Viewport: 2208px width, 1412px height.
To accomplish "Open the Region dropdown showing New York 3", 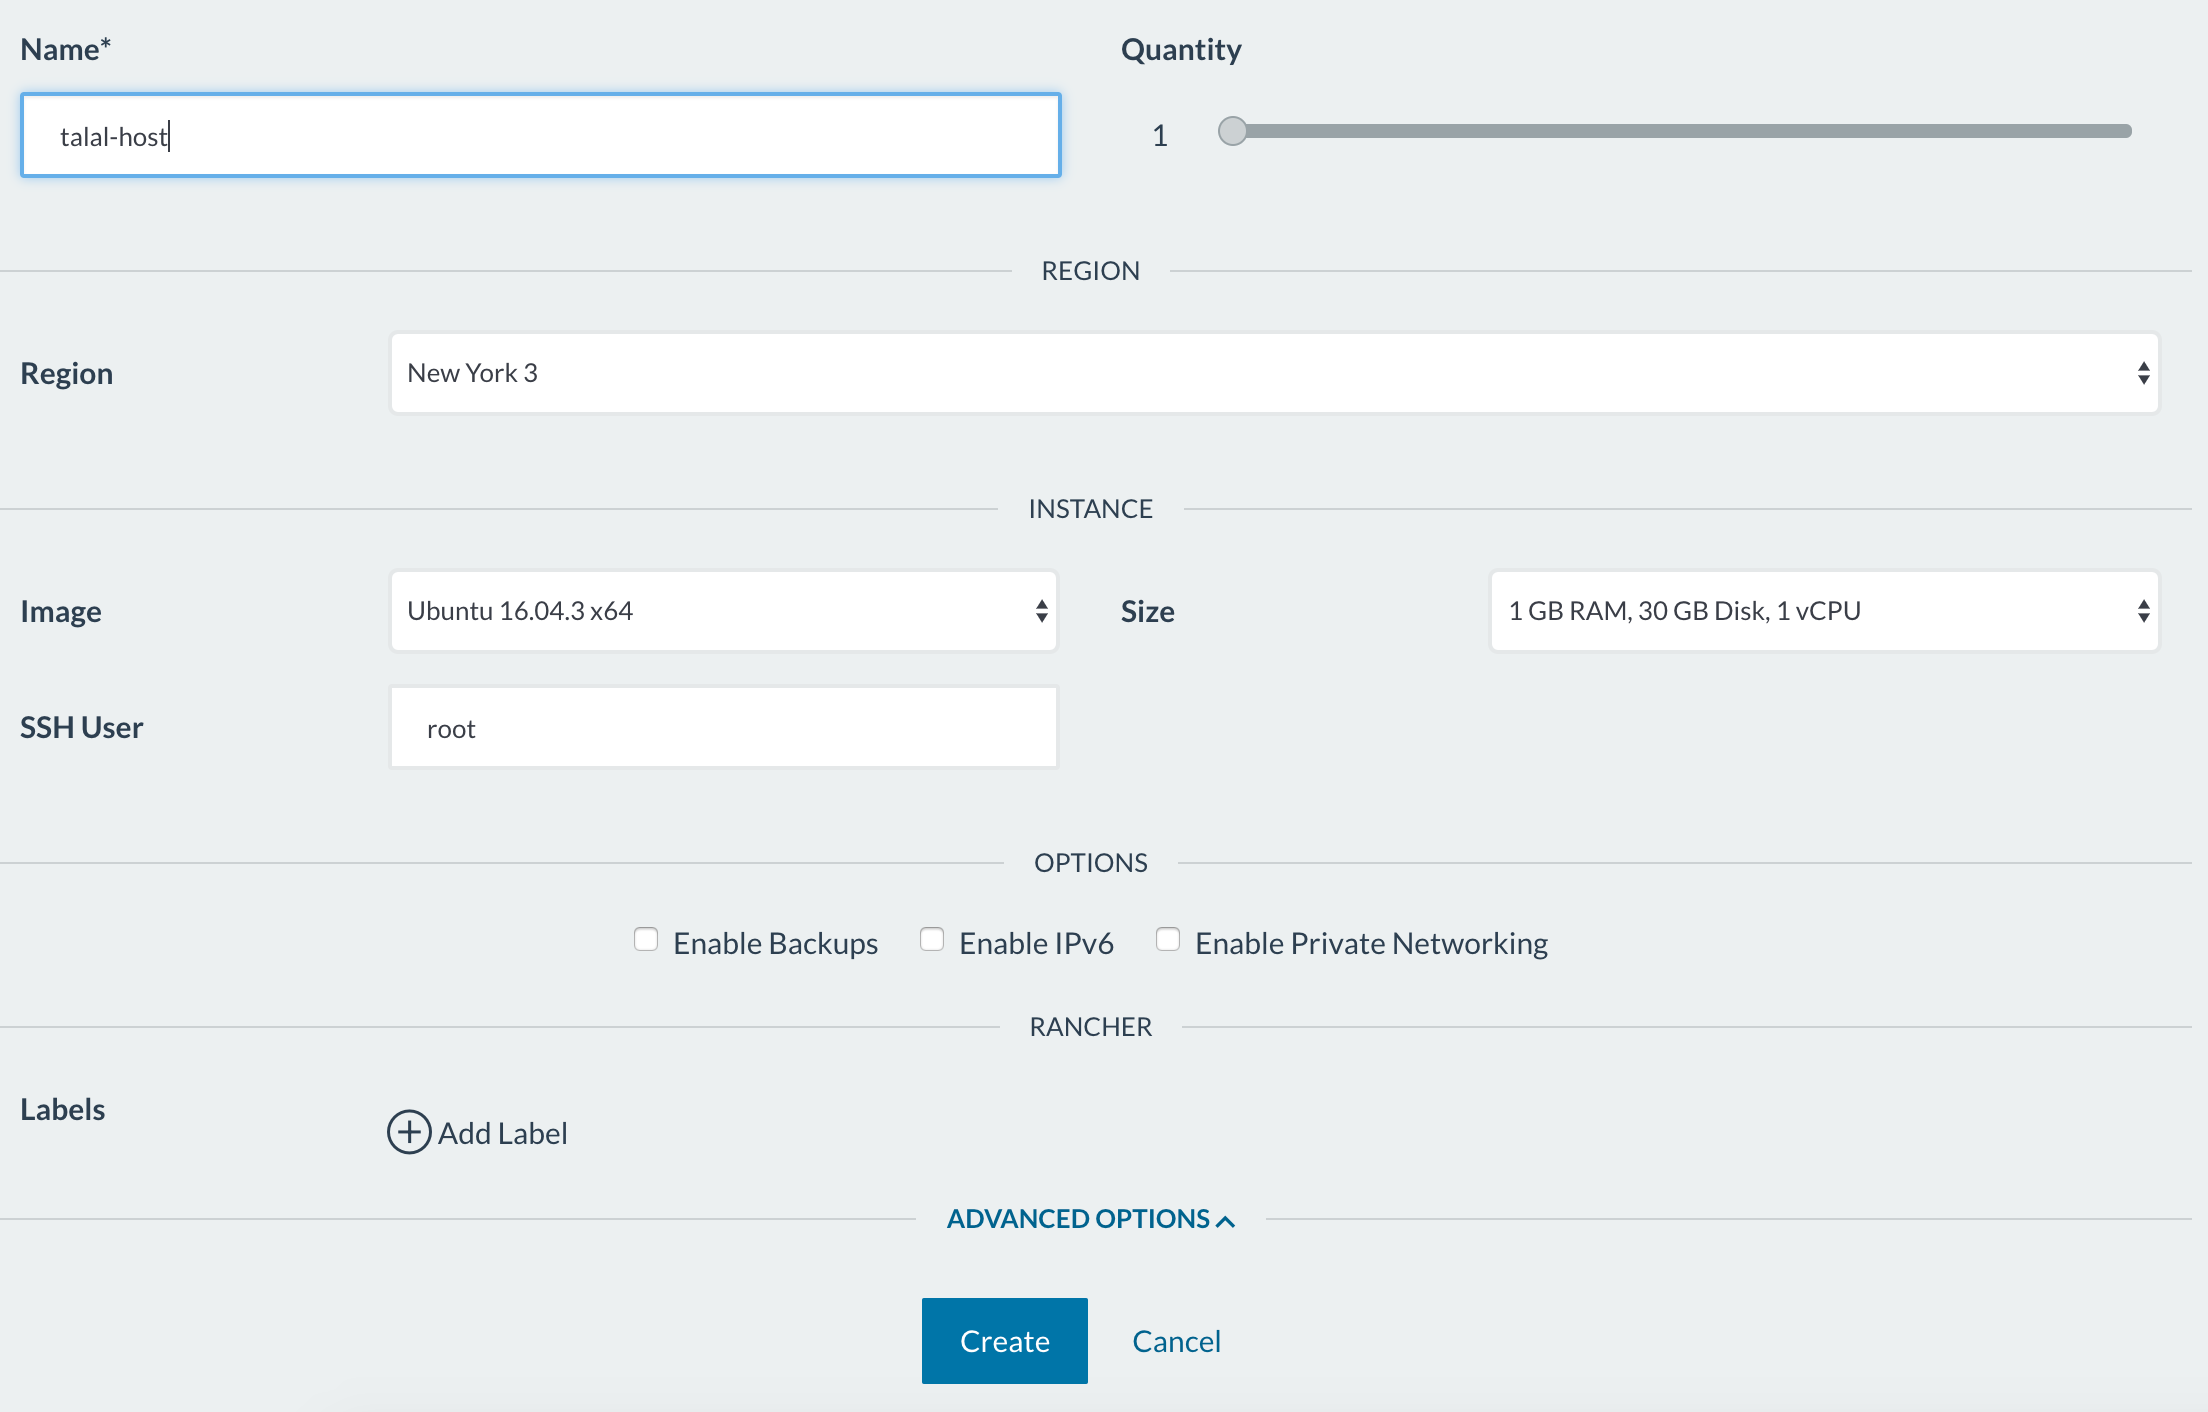I will point(1274,373).
